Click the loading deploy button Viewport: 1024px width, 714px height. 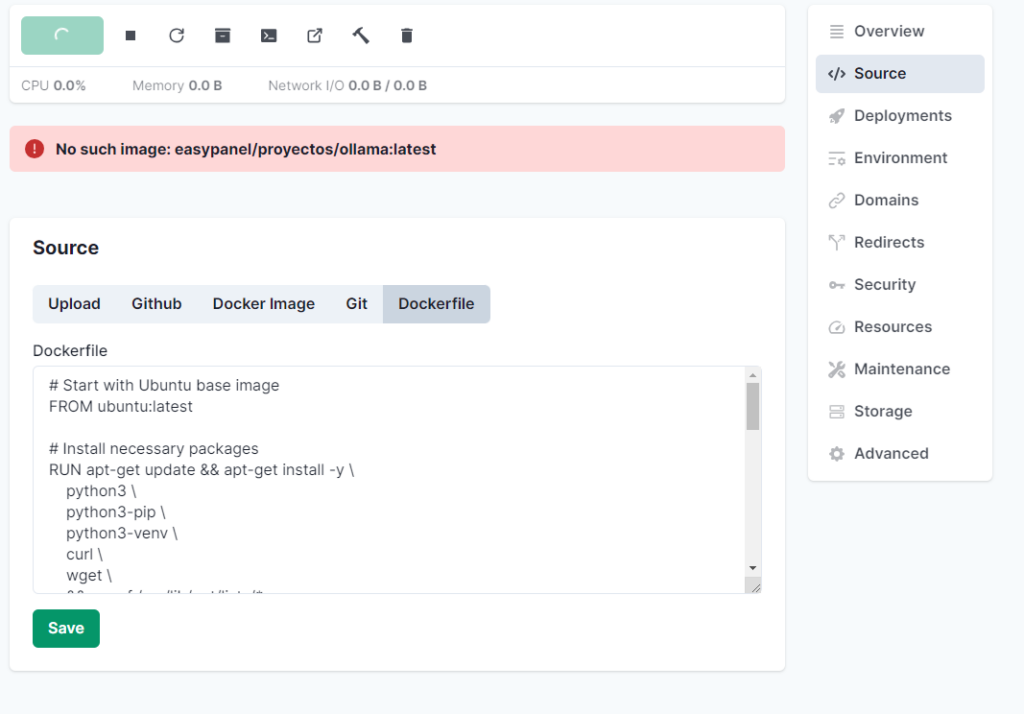pyautogui.click(x=62, y=35)
